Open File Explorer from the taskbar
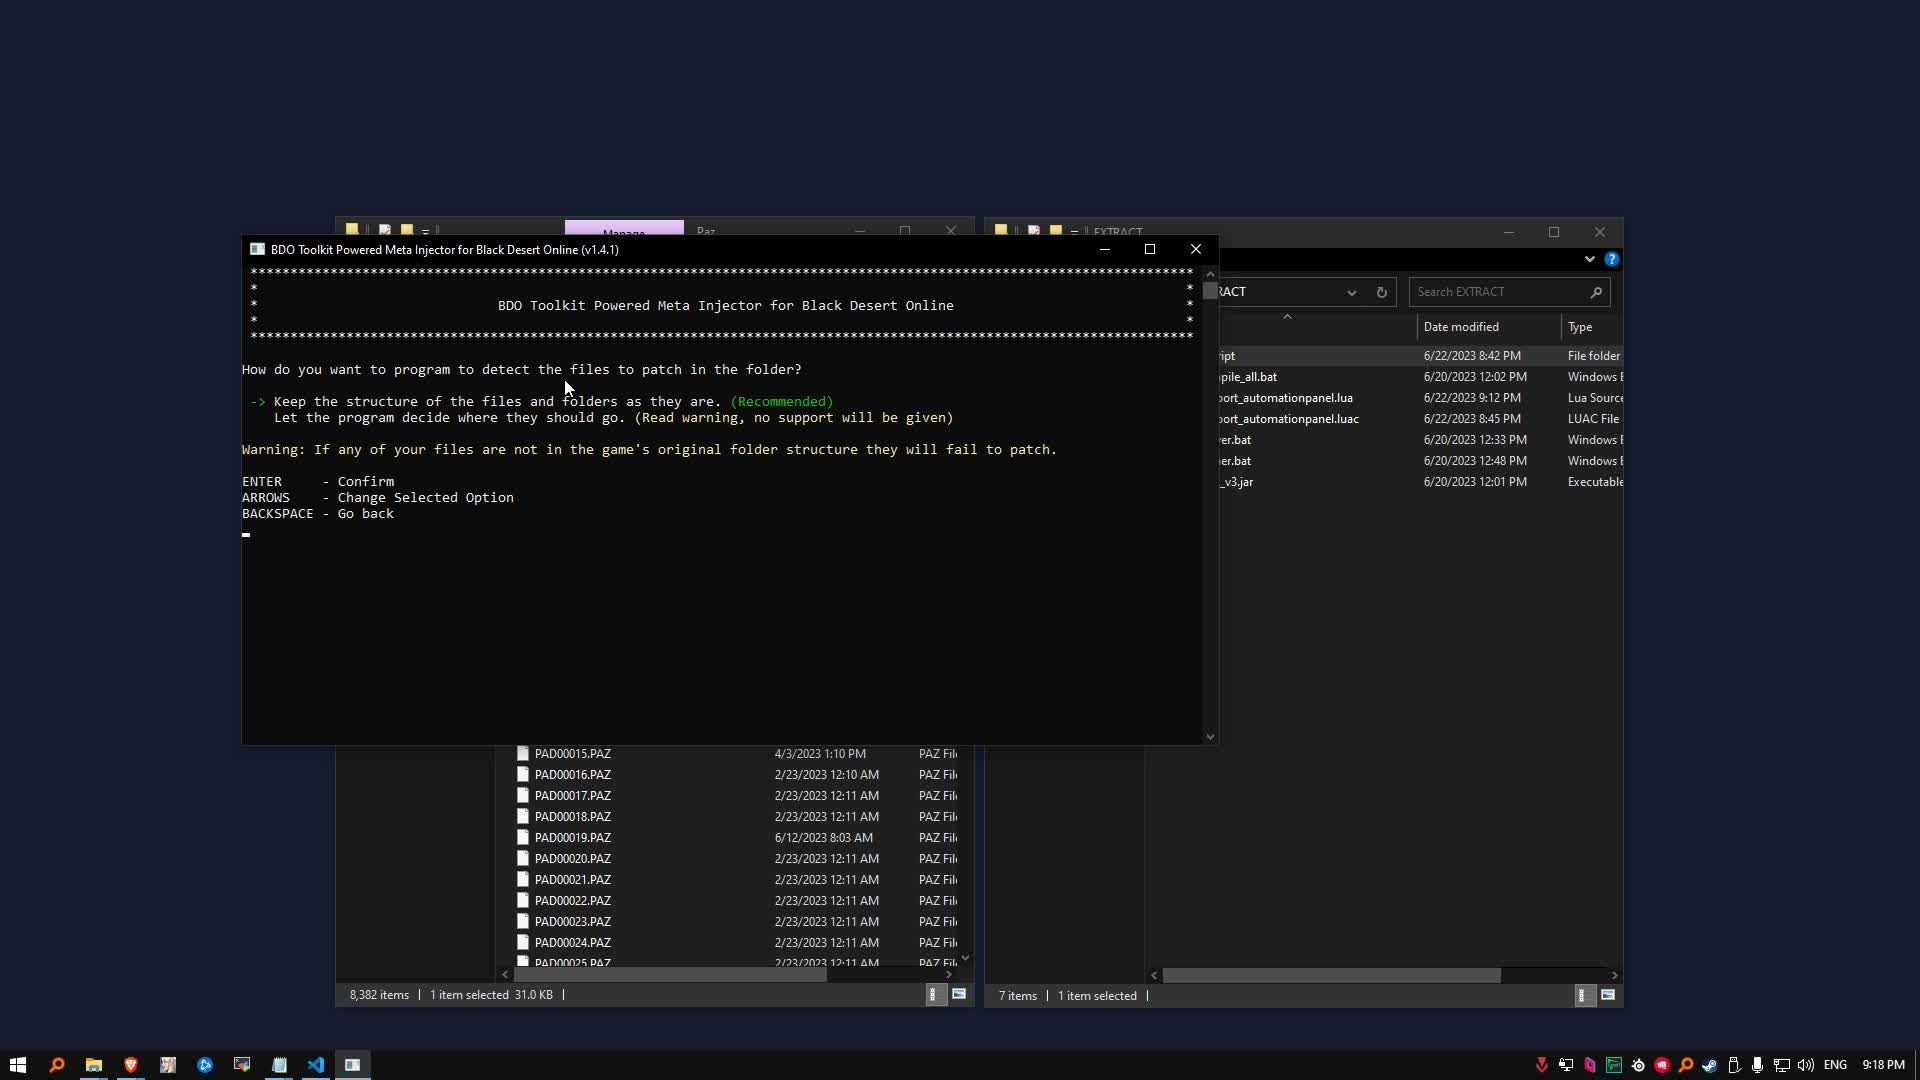1920x1080 pixels. (93, 1065)
